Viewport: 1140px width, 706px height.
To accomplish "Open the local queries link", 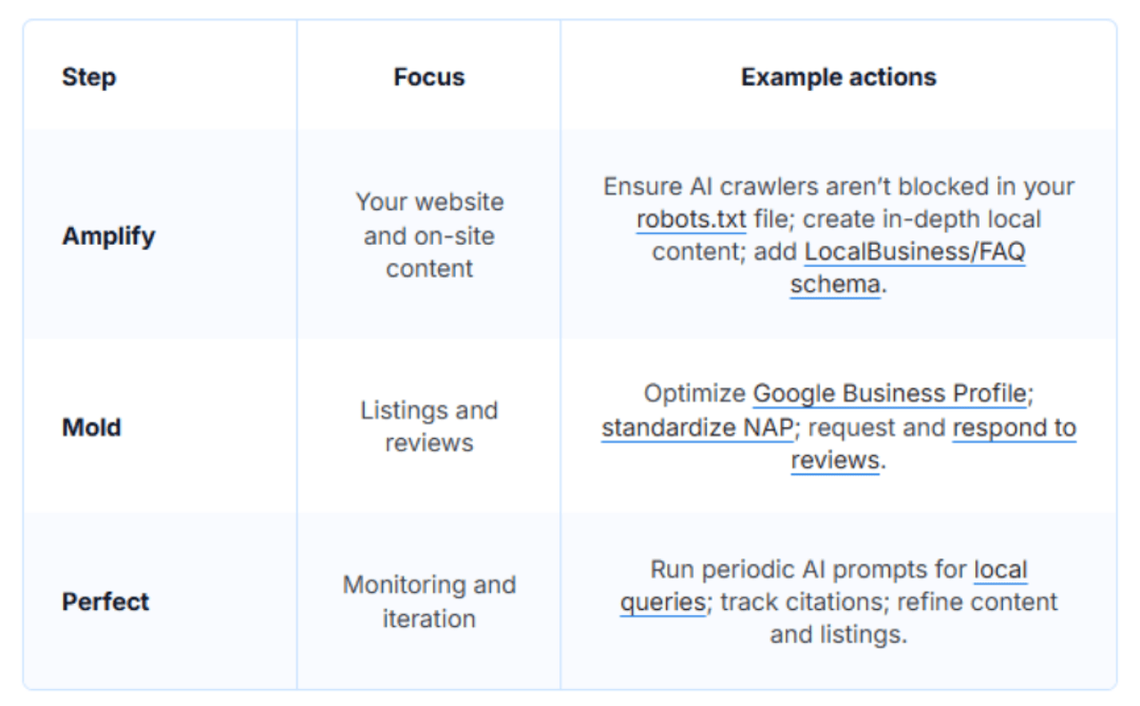I will point(1000,570).
